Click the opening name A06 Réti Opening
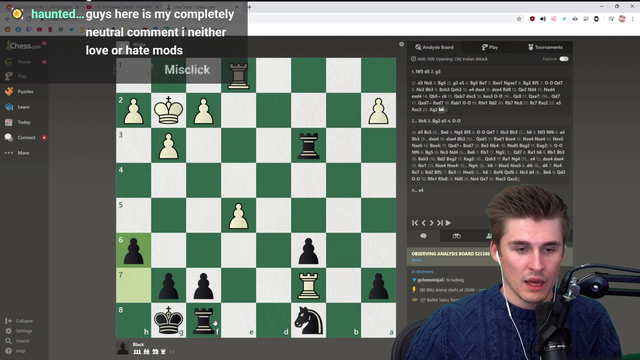The height and width of the screenshot is (360, 640). pyautogui.click(x=452, y=59)
